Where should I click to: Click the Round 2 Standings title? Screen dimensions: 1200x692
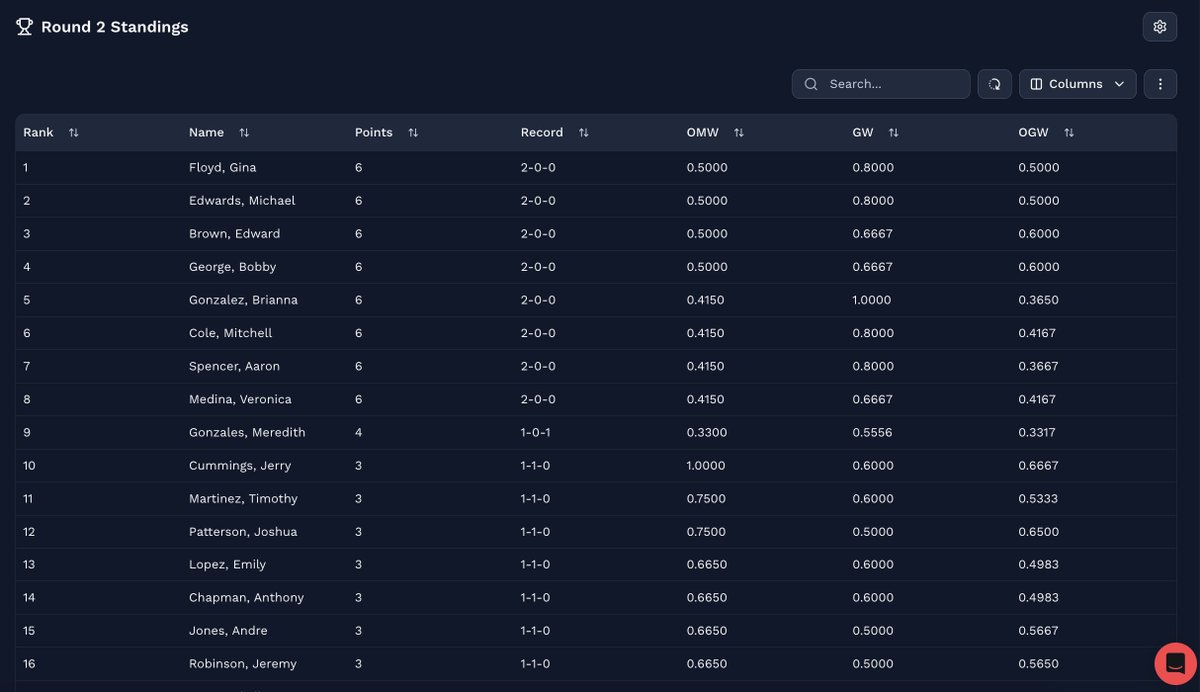(x=114, y=27)
